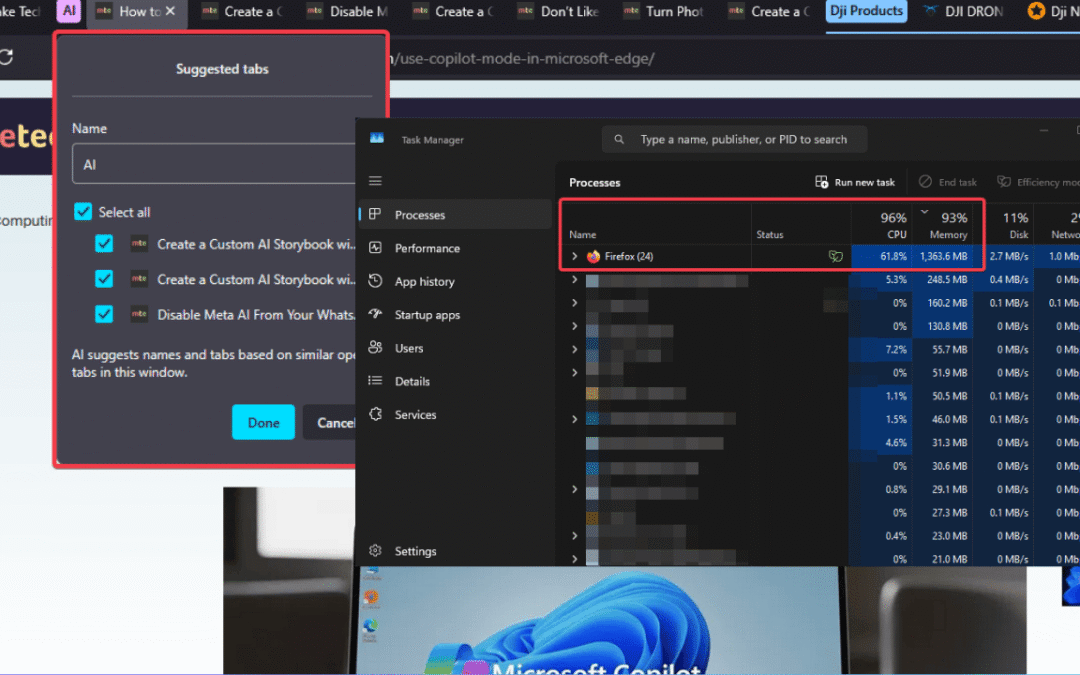Uncheck the first Create a Custom AI Storybook tab
This screenshot has height=675, width=1080.
coord(103,245)
